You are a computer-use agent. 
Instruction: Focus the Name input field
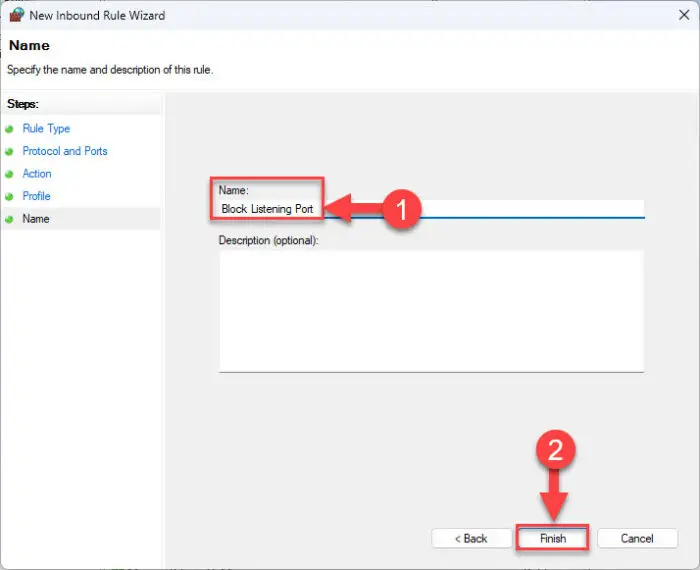click(x=432, y=208)
